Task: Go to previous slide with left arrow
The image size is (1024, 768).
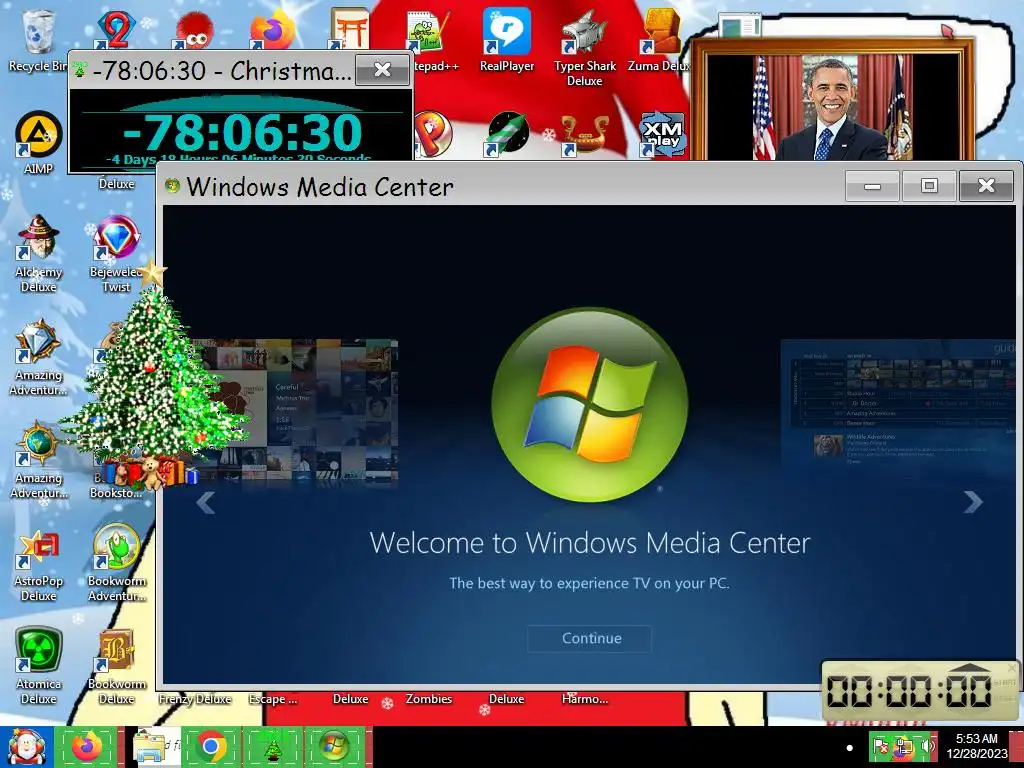Action: (x=206, y=502)
